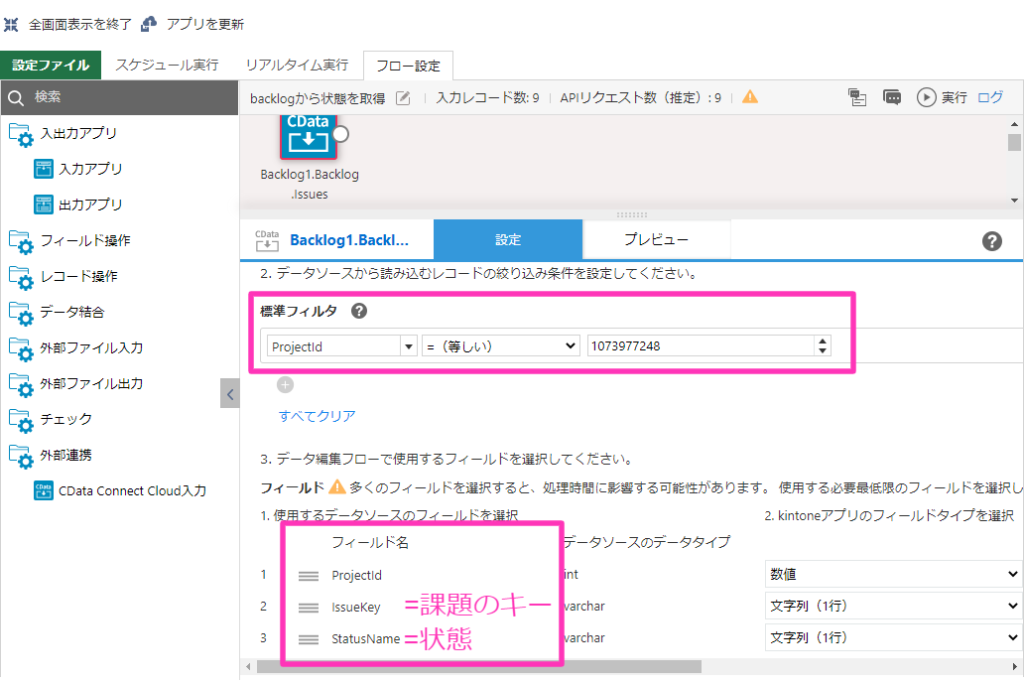Viewport: 1024px width, 684px height.
Task: Open the = (等しい) operator dropdown
Action: 501,346
